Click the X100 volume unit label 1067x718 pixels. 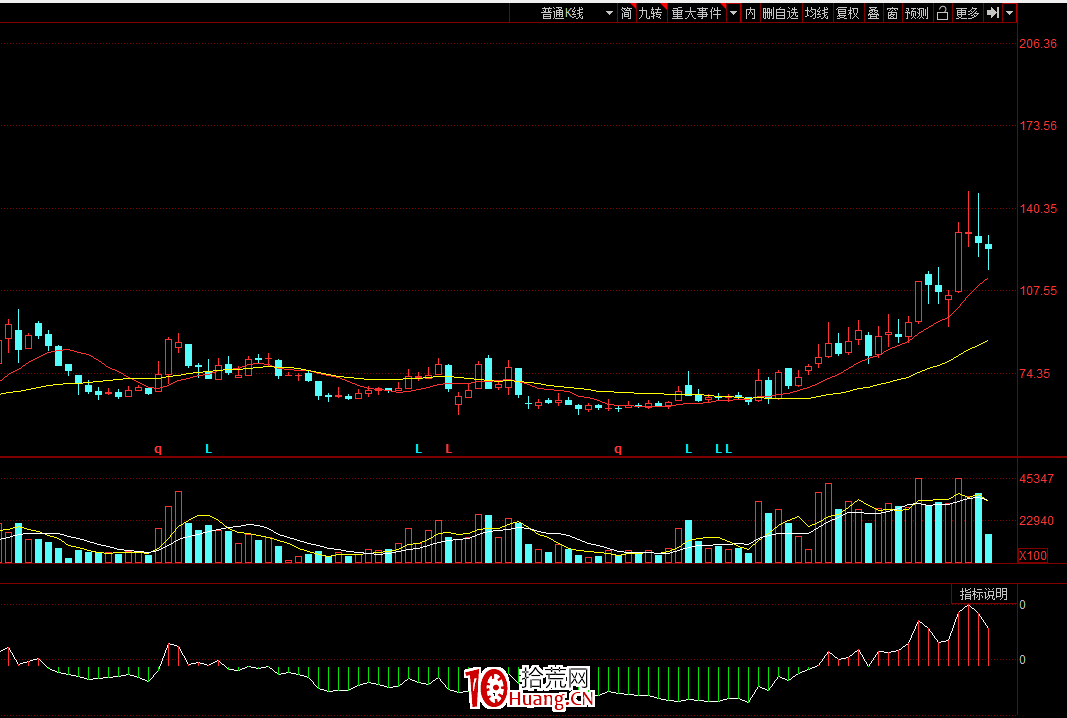1032,555
